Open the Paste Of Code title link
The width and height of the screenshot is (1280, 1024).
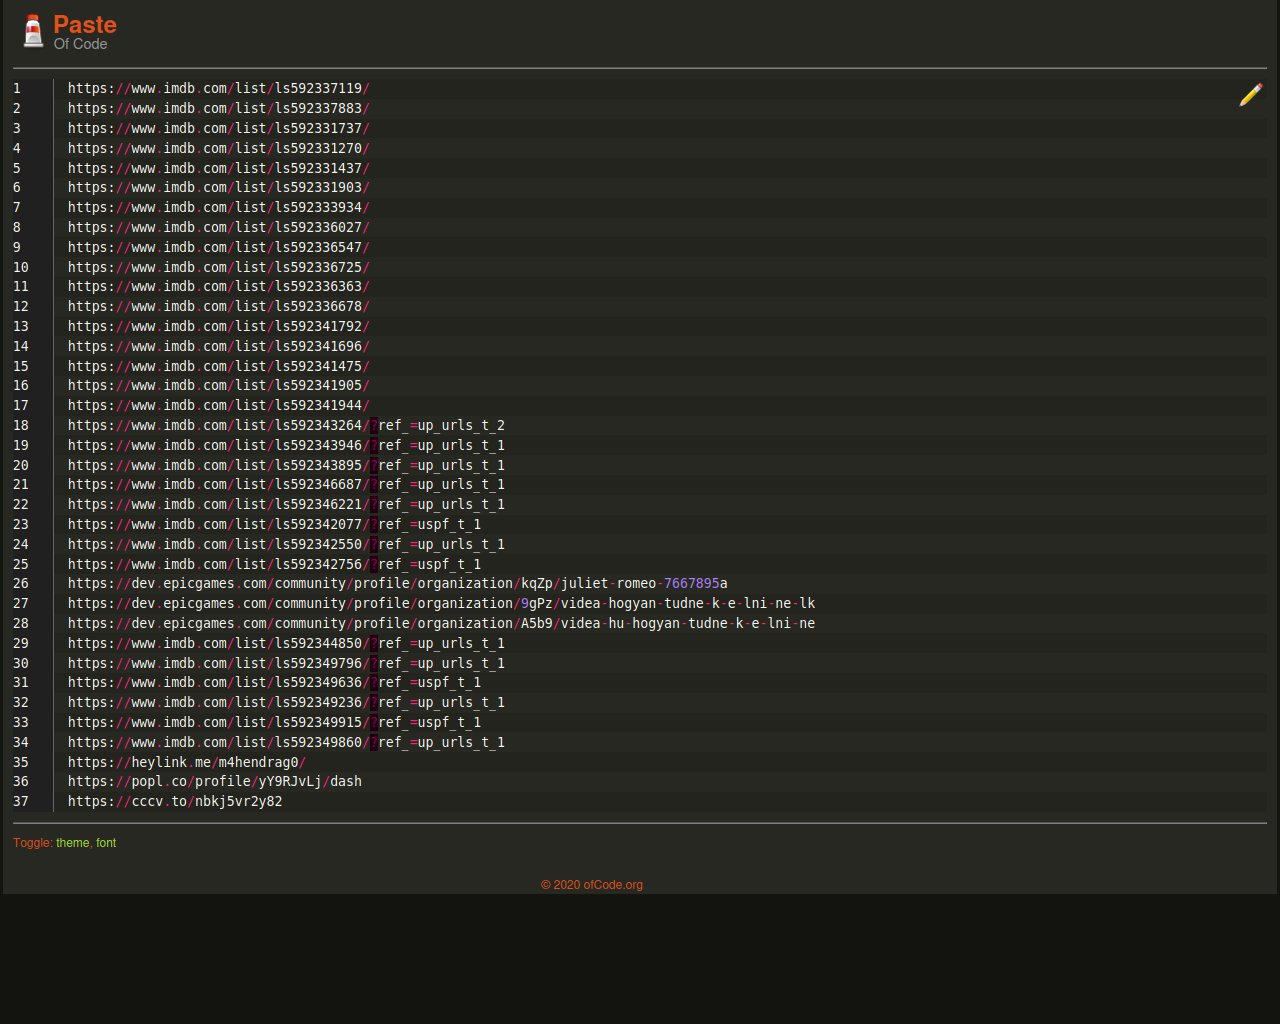pyautogui.click(x=85, y=32)
